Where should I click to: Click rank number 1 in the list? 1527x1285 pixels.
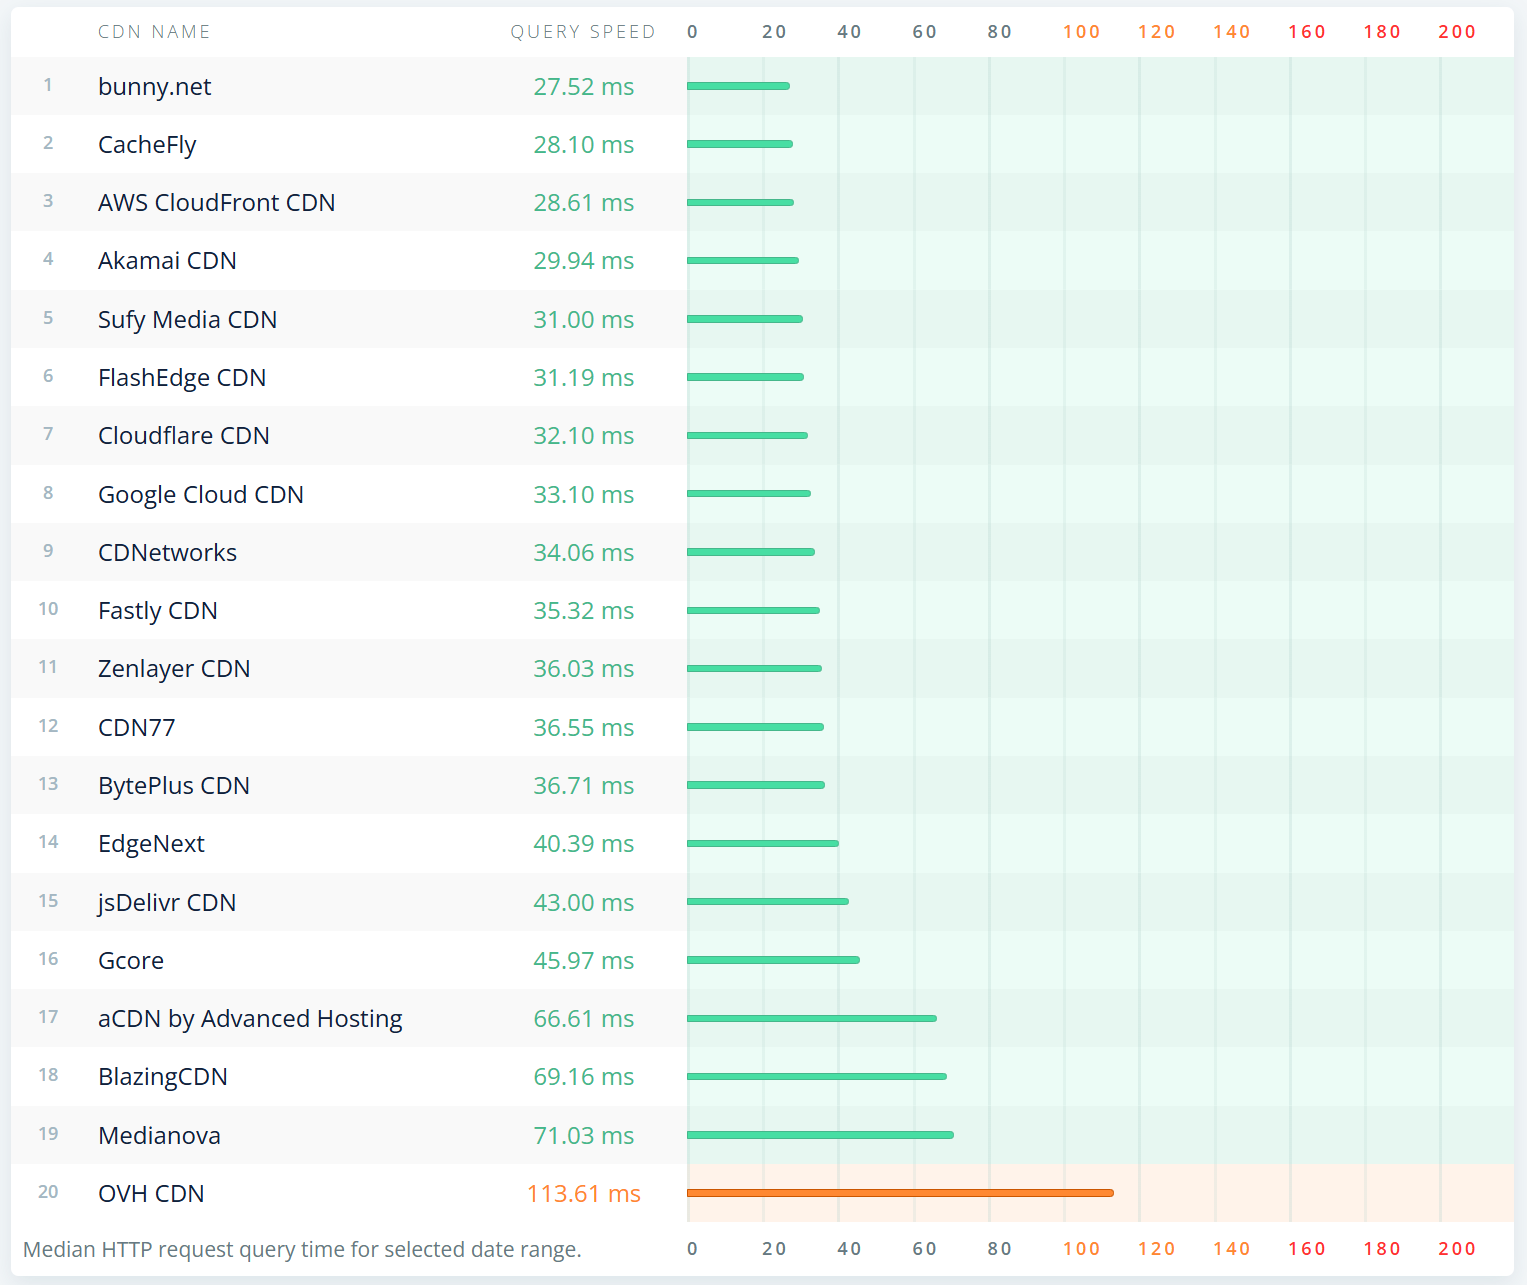pos(48,85)
